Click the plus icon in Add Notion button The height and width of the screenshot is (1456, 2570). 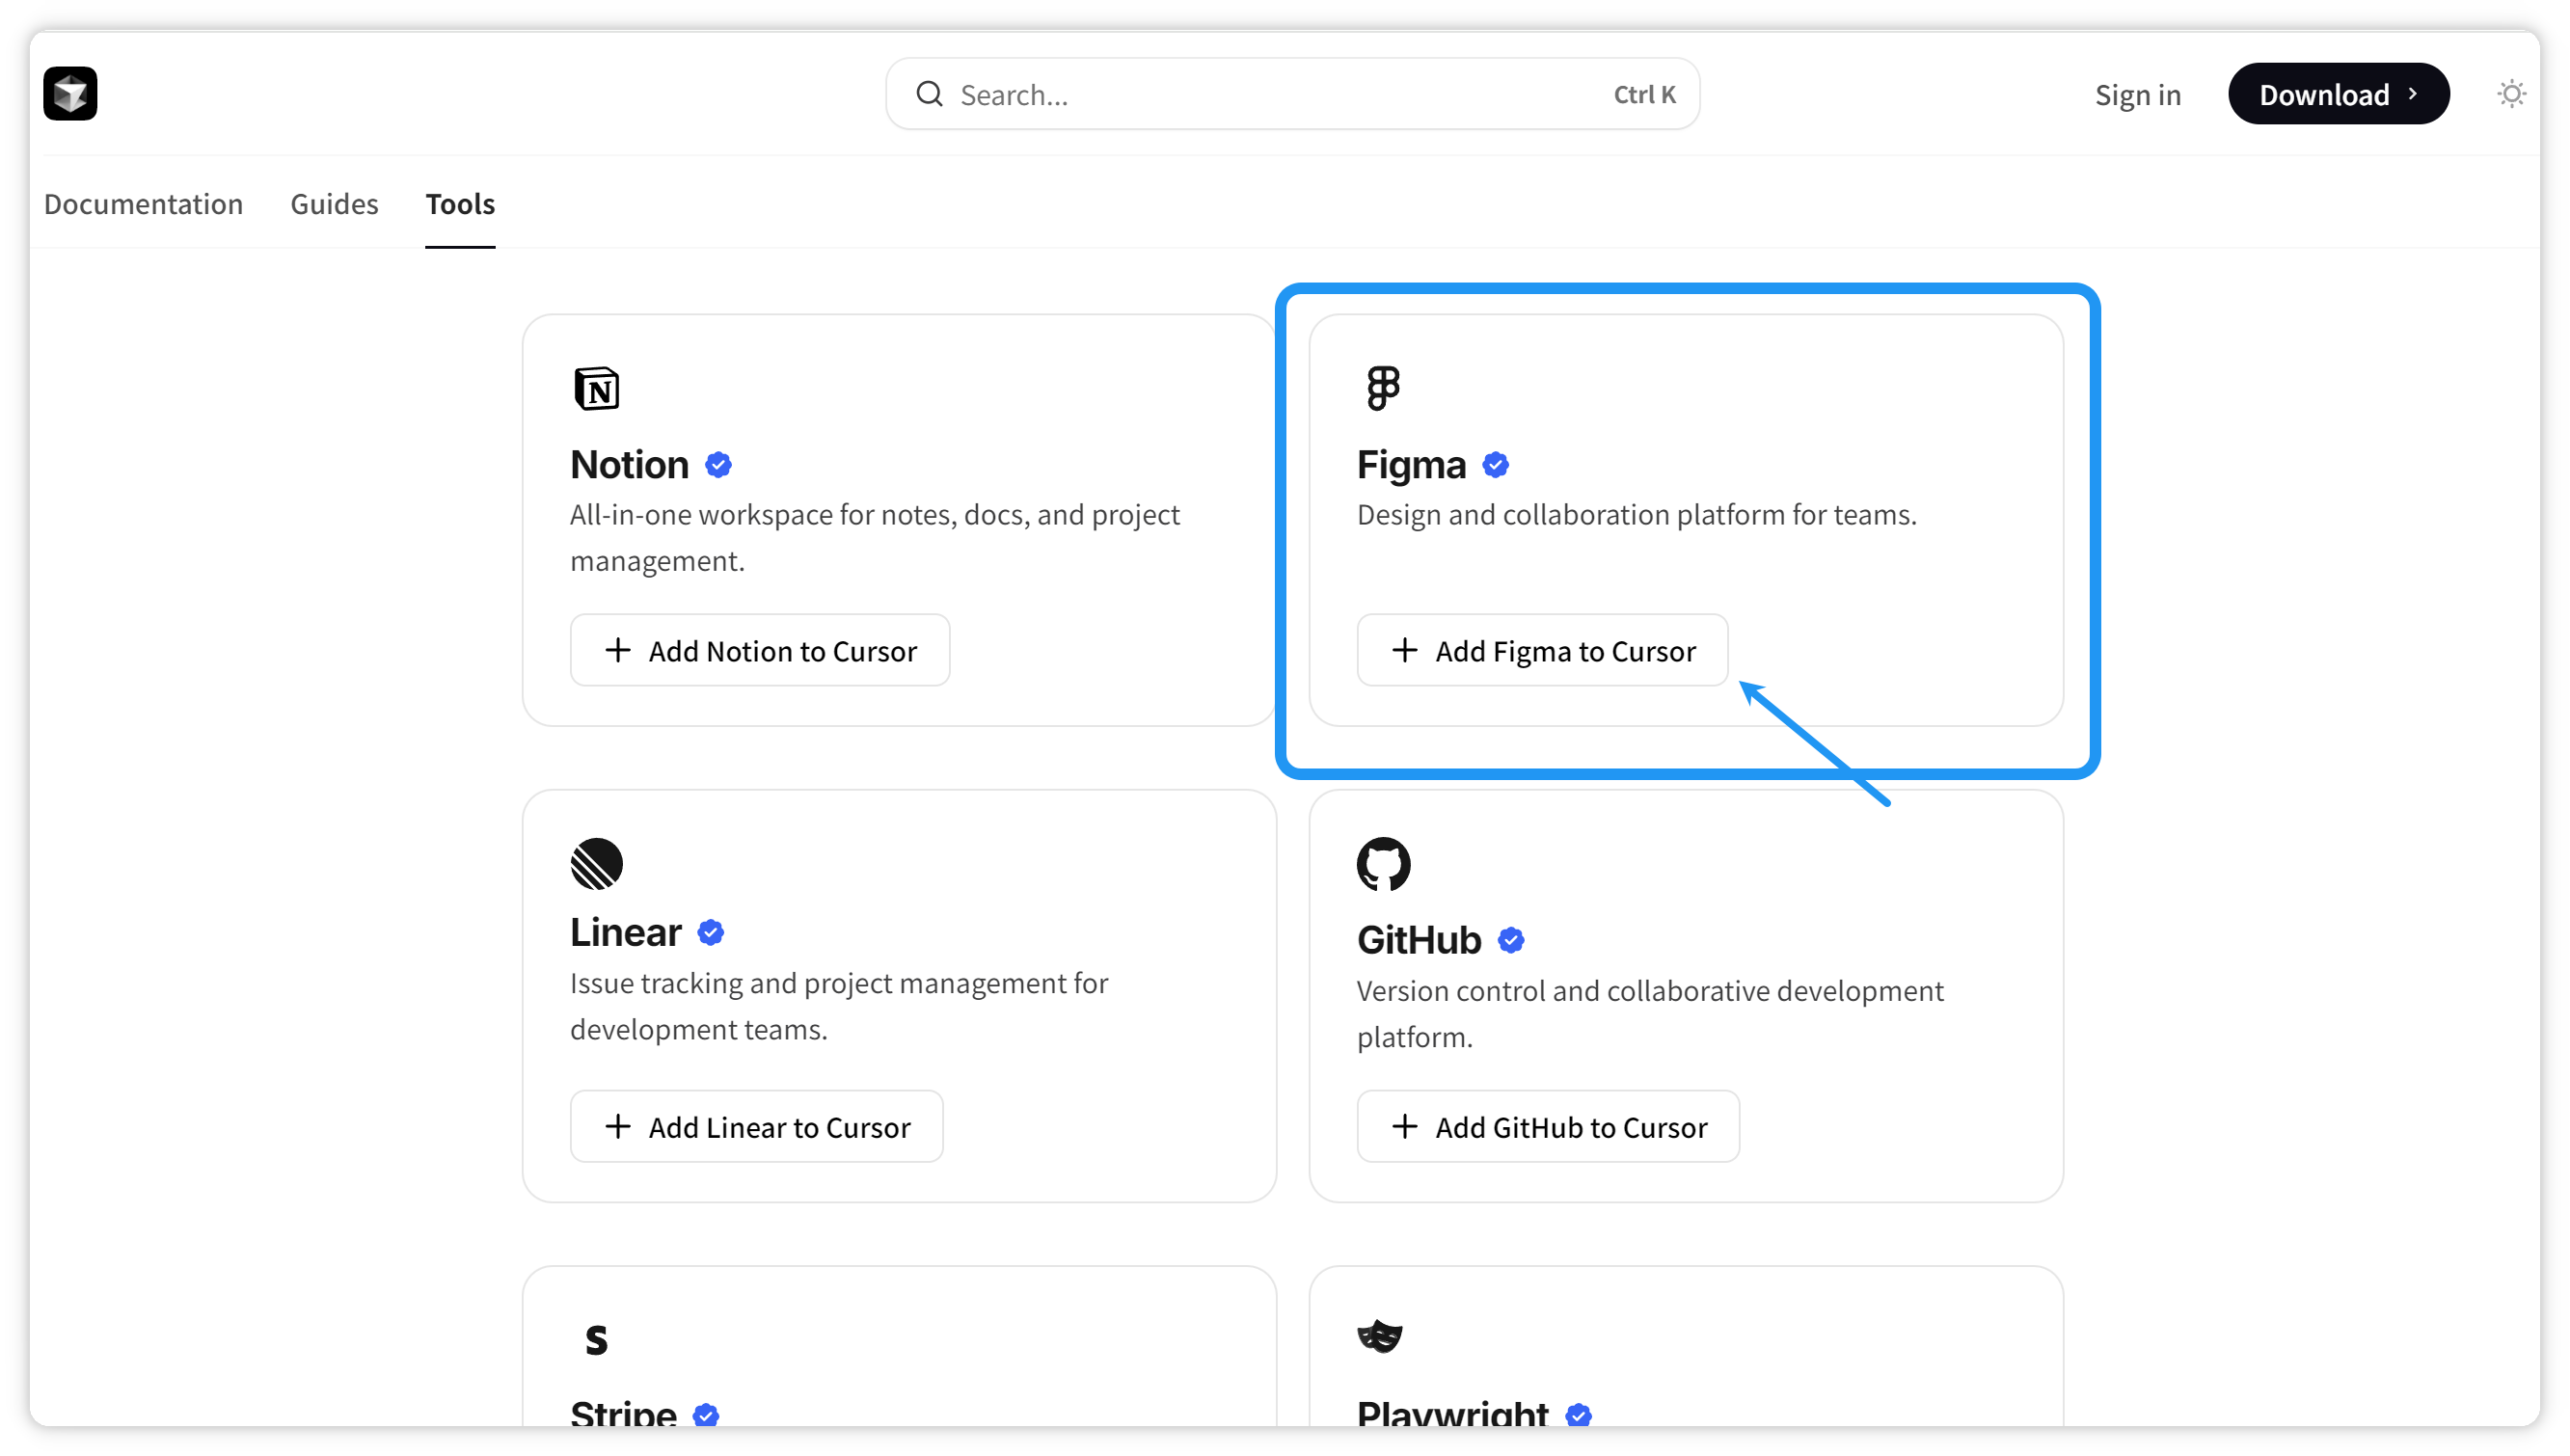[x=618, y=650]
